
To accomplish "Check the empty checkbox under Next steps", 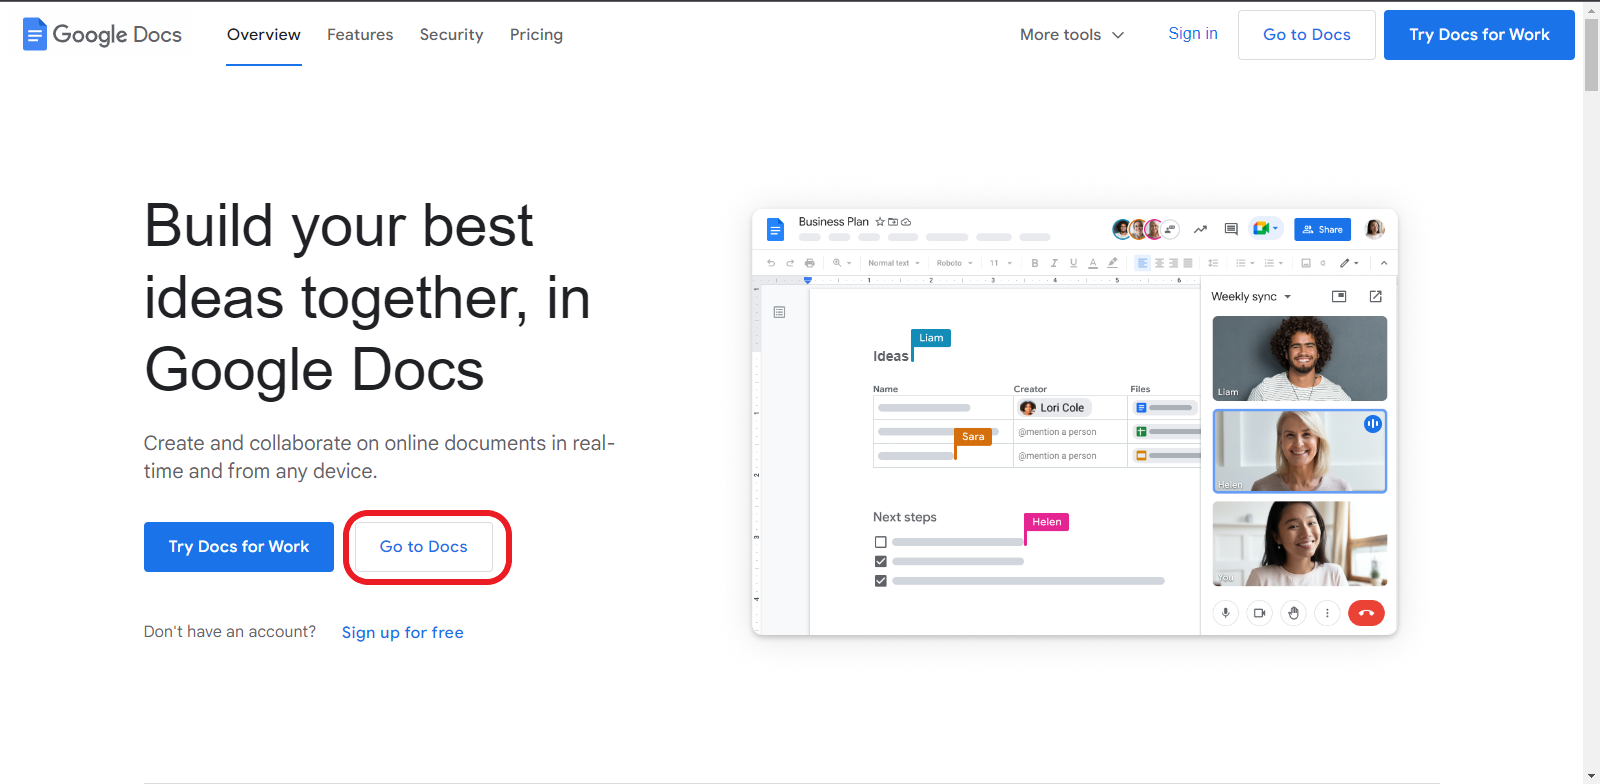I will [x=881, y=542].
